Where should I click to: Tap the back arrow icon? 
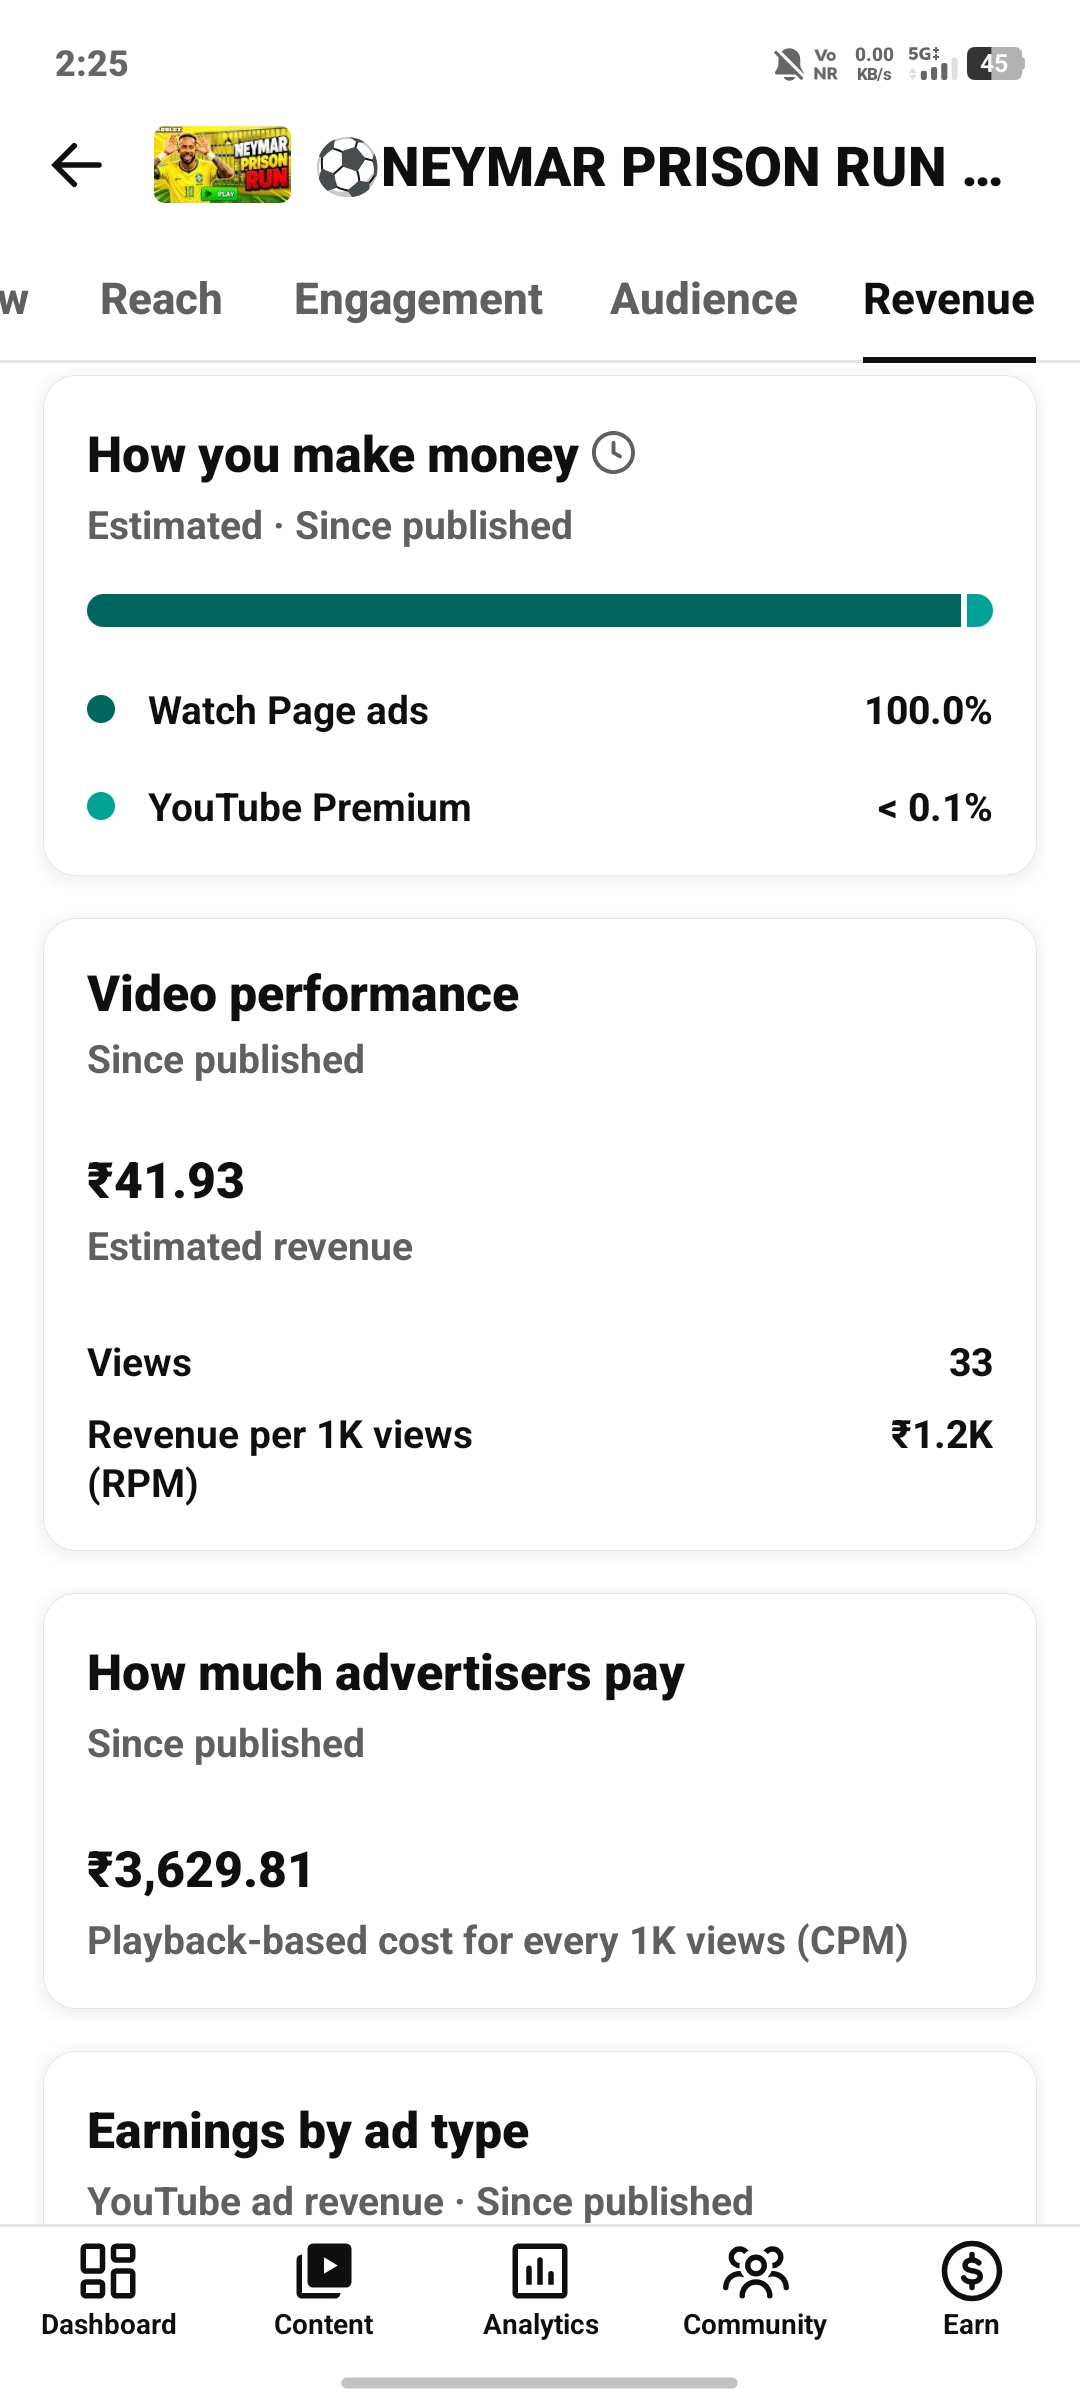[77, 165]
